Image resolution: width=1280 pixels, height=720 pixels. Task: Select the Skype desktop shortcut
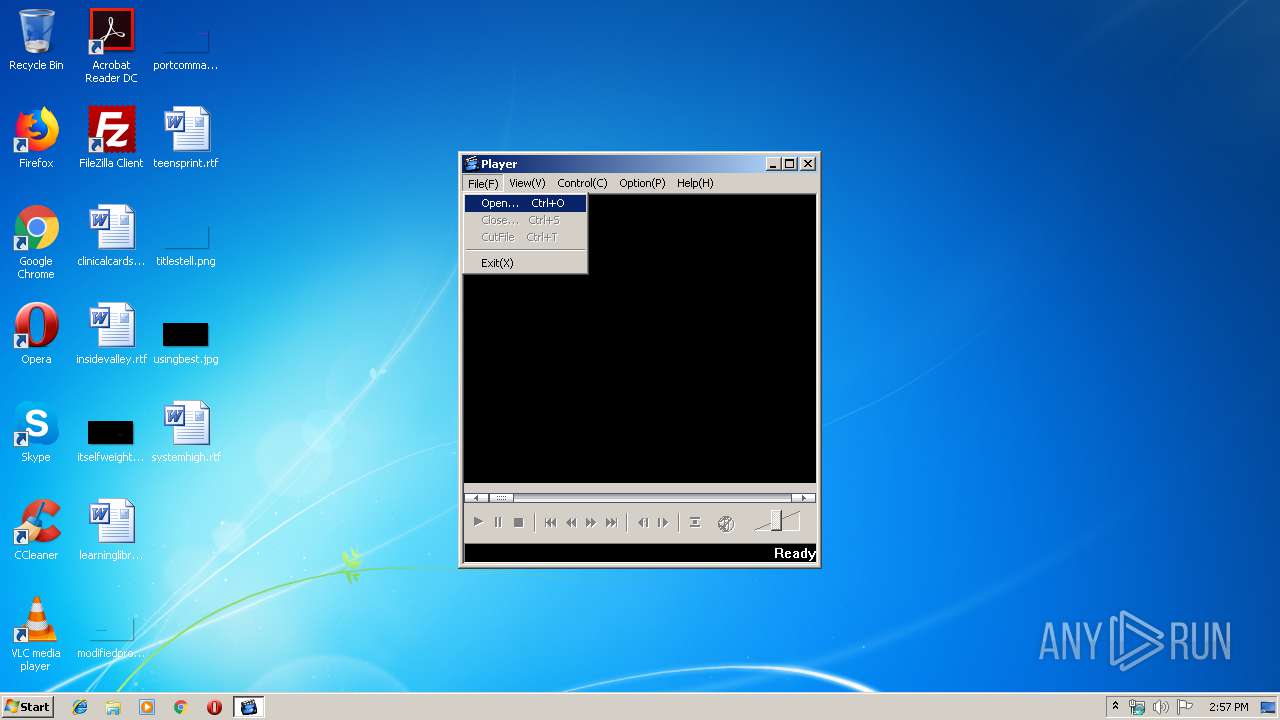(x=36, y=432)
